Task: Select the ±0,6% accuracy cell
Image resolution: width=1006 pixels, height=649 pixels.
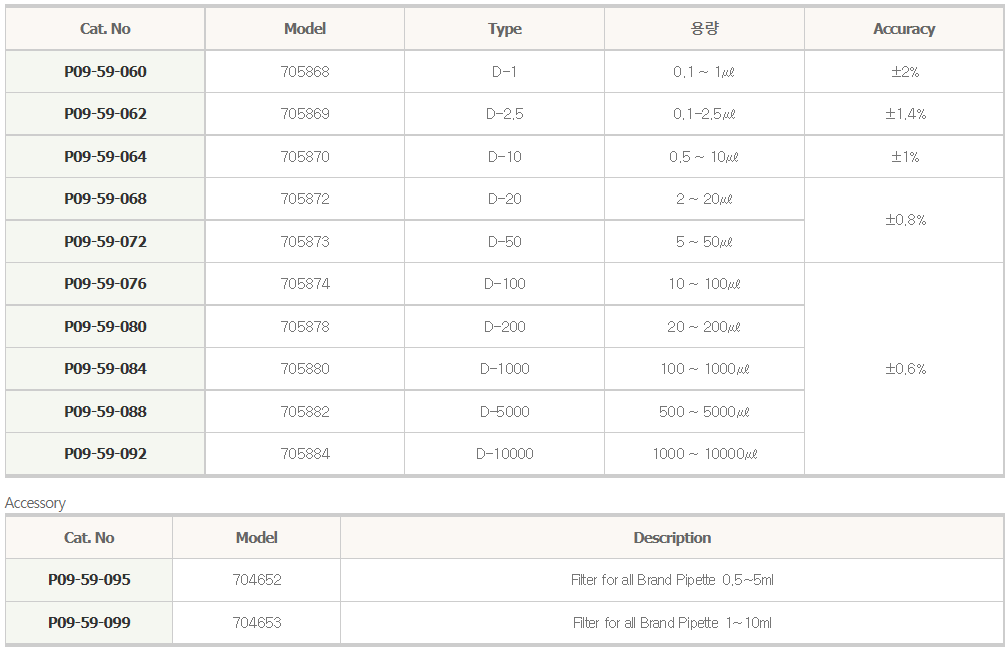Action: click(905, 369)
